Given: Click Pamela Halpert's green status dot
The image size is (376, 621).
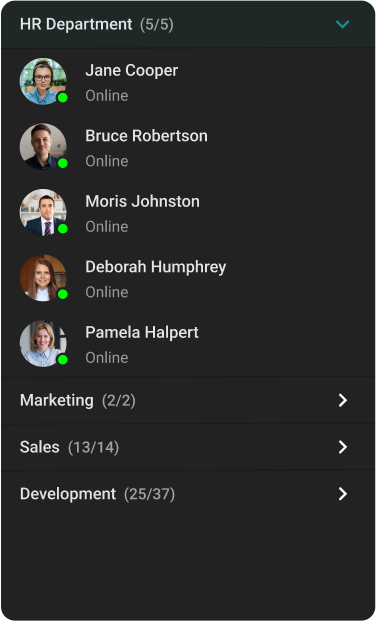Looking at the screenshot, I should (x=63, y=360).
